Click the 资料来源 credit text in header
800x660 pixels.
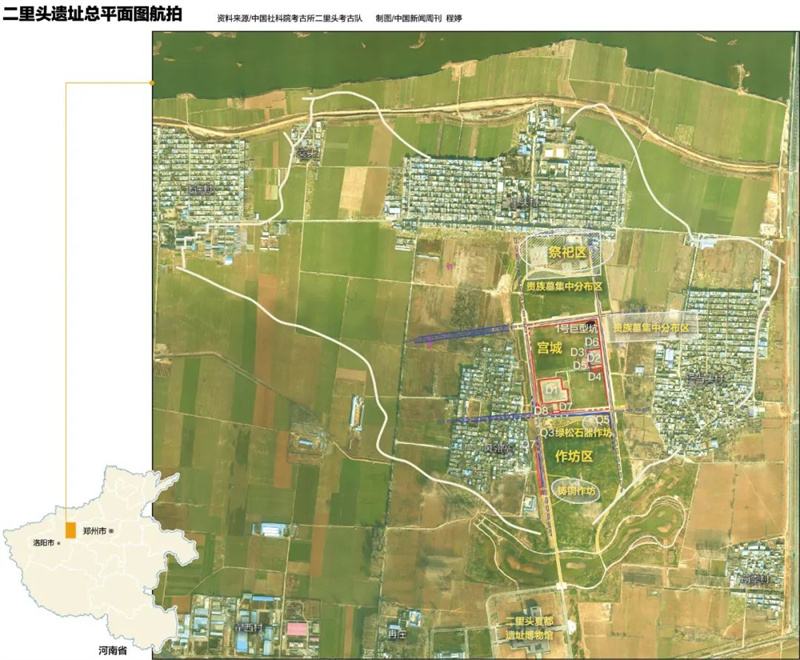(290, 18)
